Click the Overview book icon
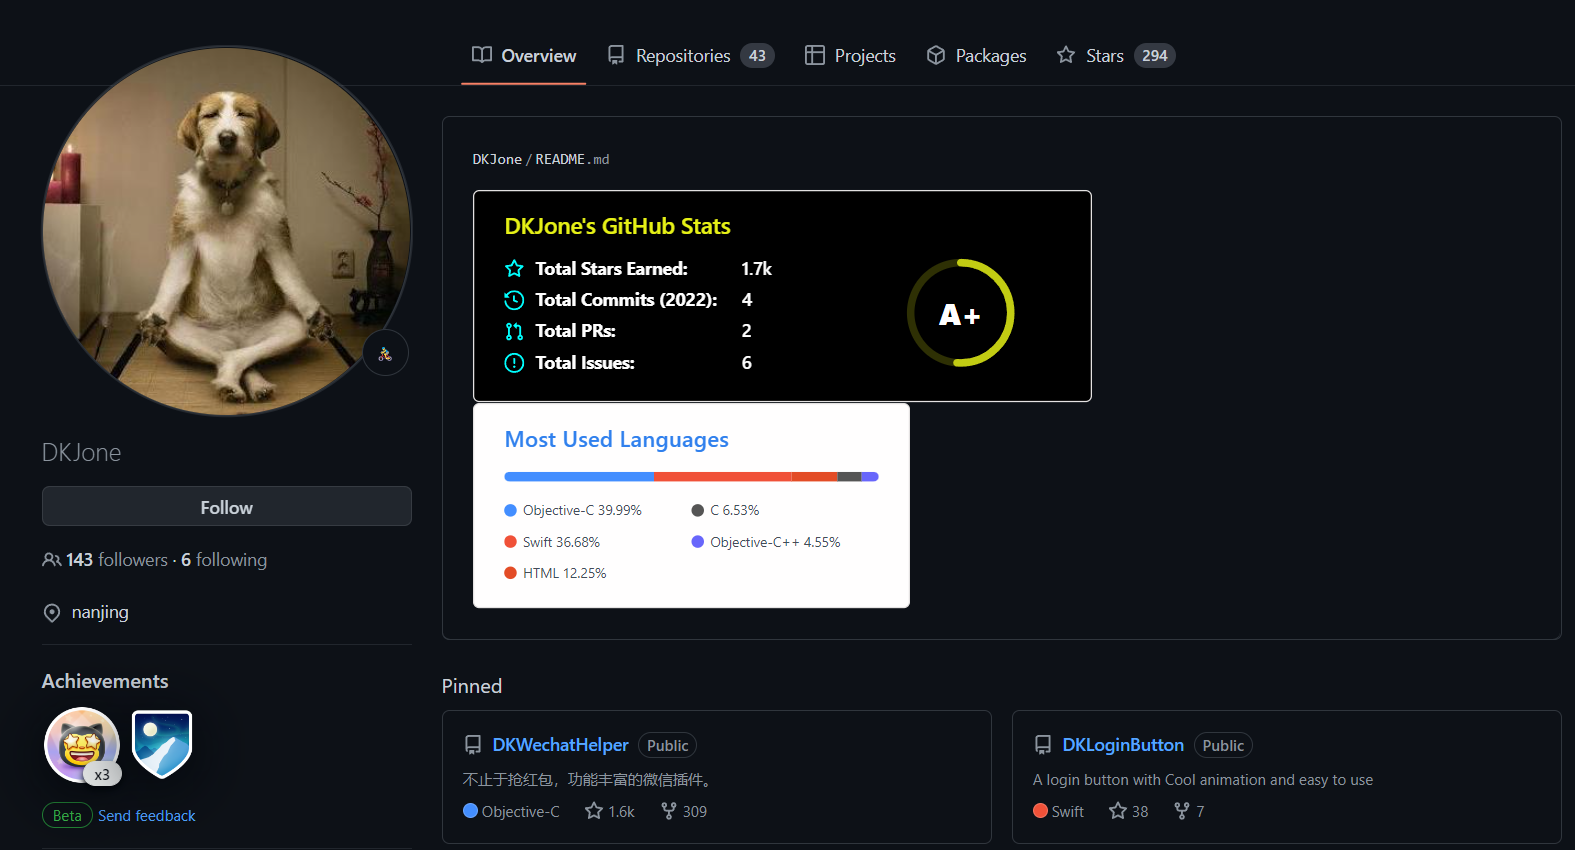 coord(482,55)
